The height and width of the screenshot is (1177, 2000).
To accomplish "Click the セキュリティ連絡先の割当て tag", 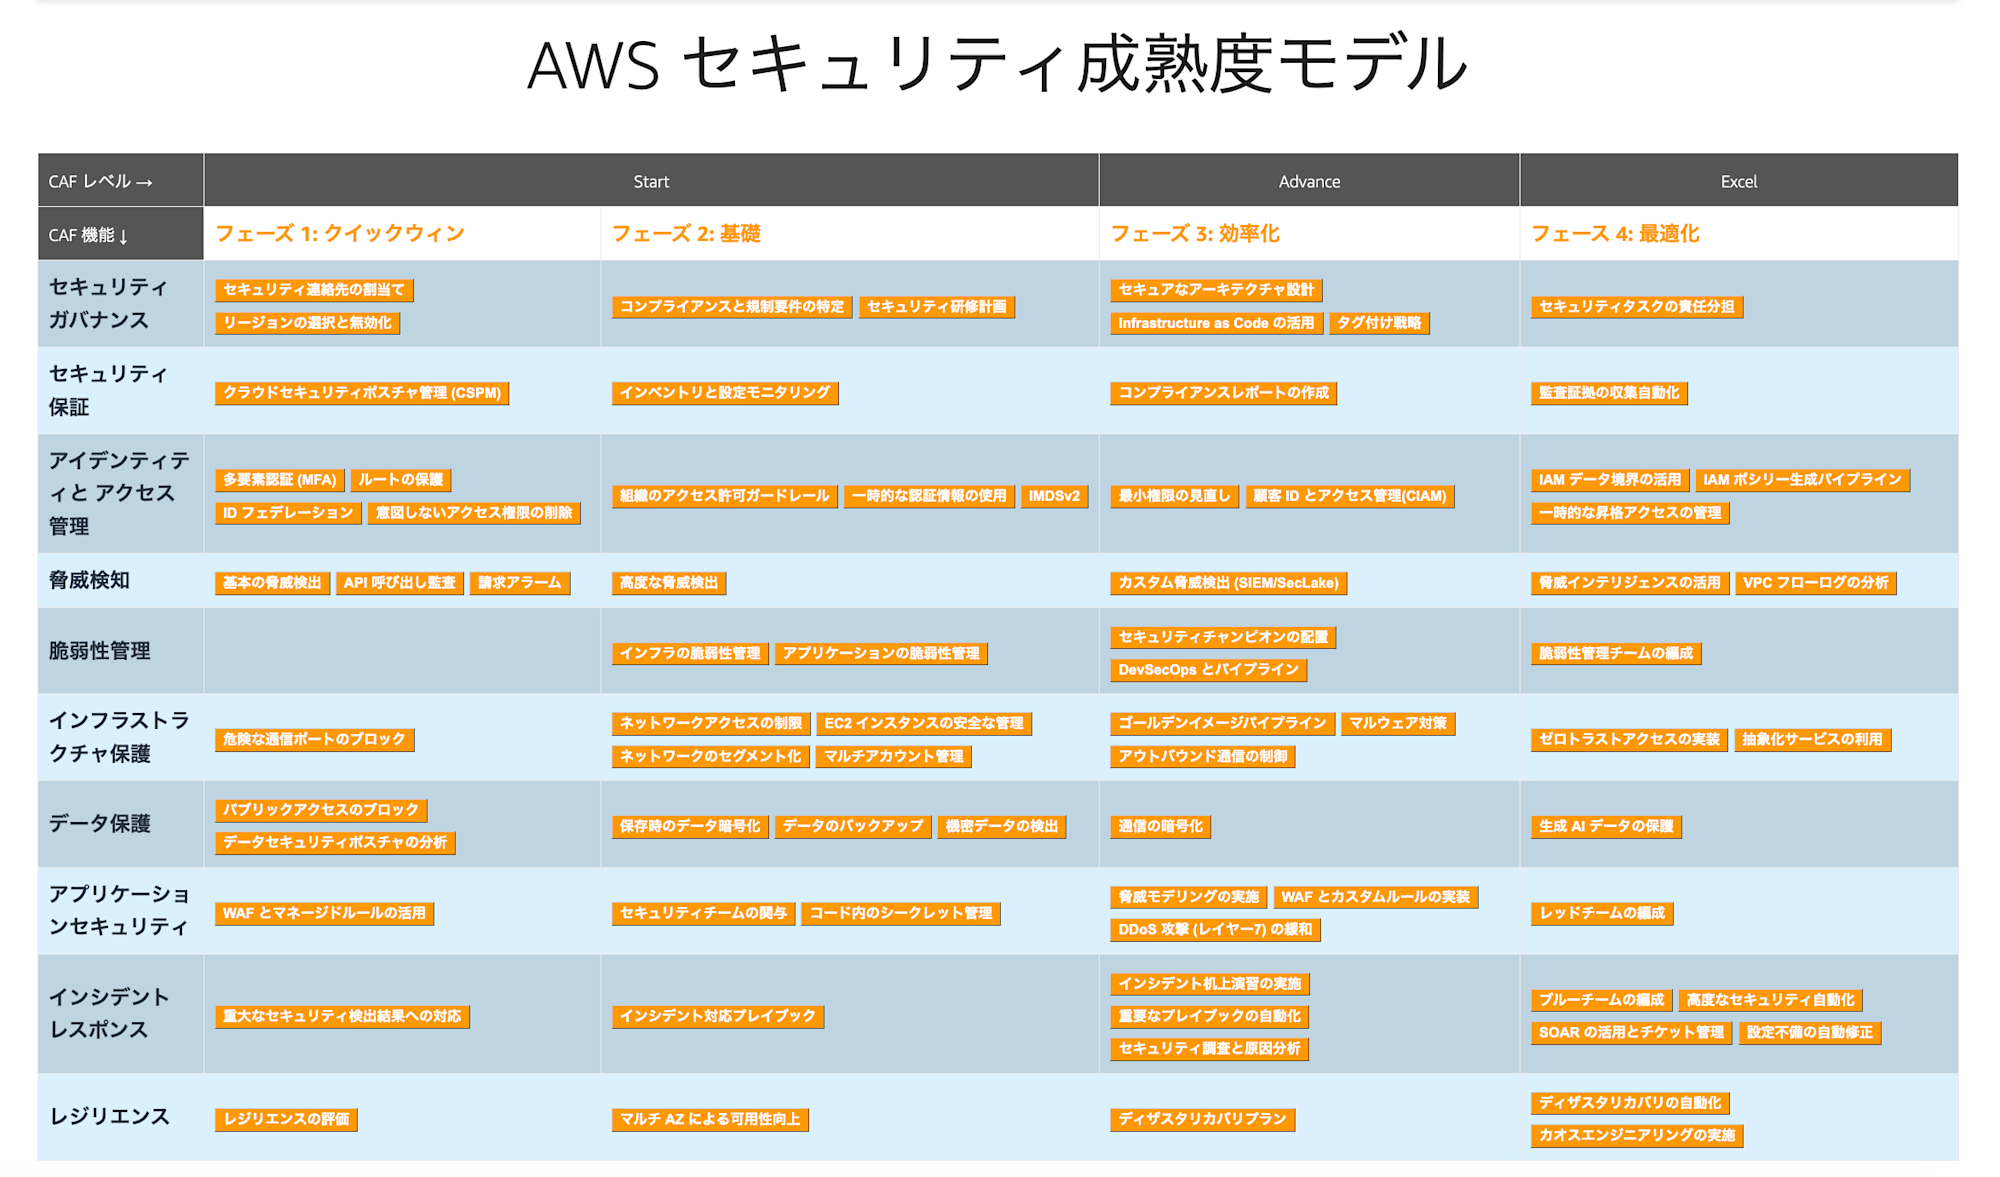I will [314, 290].
